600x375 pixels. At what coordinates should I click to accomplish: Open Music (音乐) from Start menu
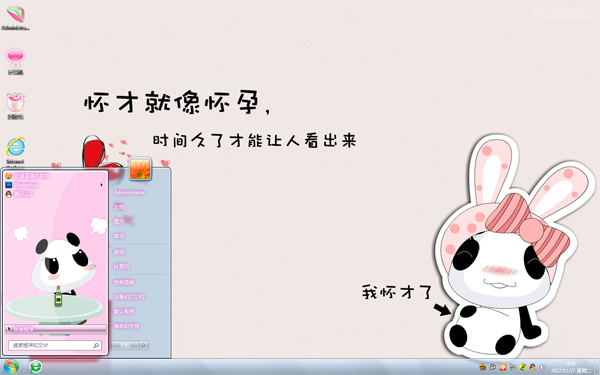tap(119, 236)
